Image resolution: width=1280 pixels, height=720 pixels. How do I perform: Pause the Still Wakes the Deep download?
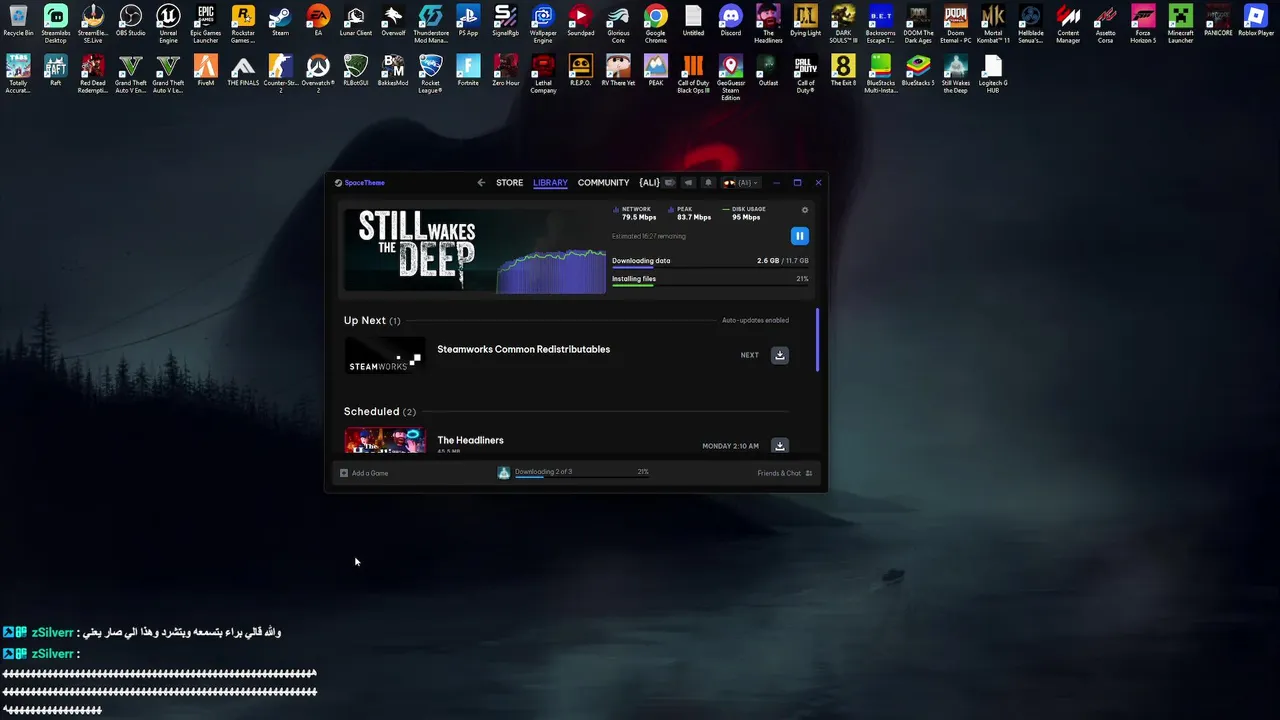[799, 236]
